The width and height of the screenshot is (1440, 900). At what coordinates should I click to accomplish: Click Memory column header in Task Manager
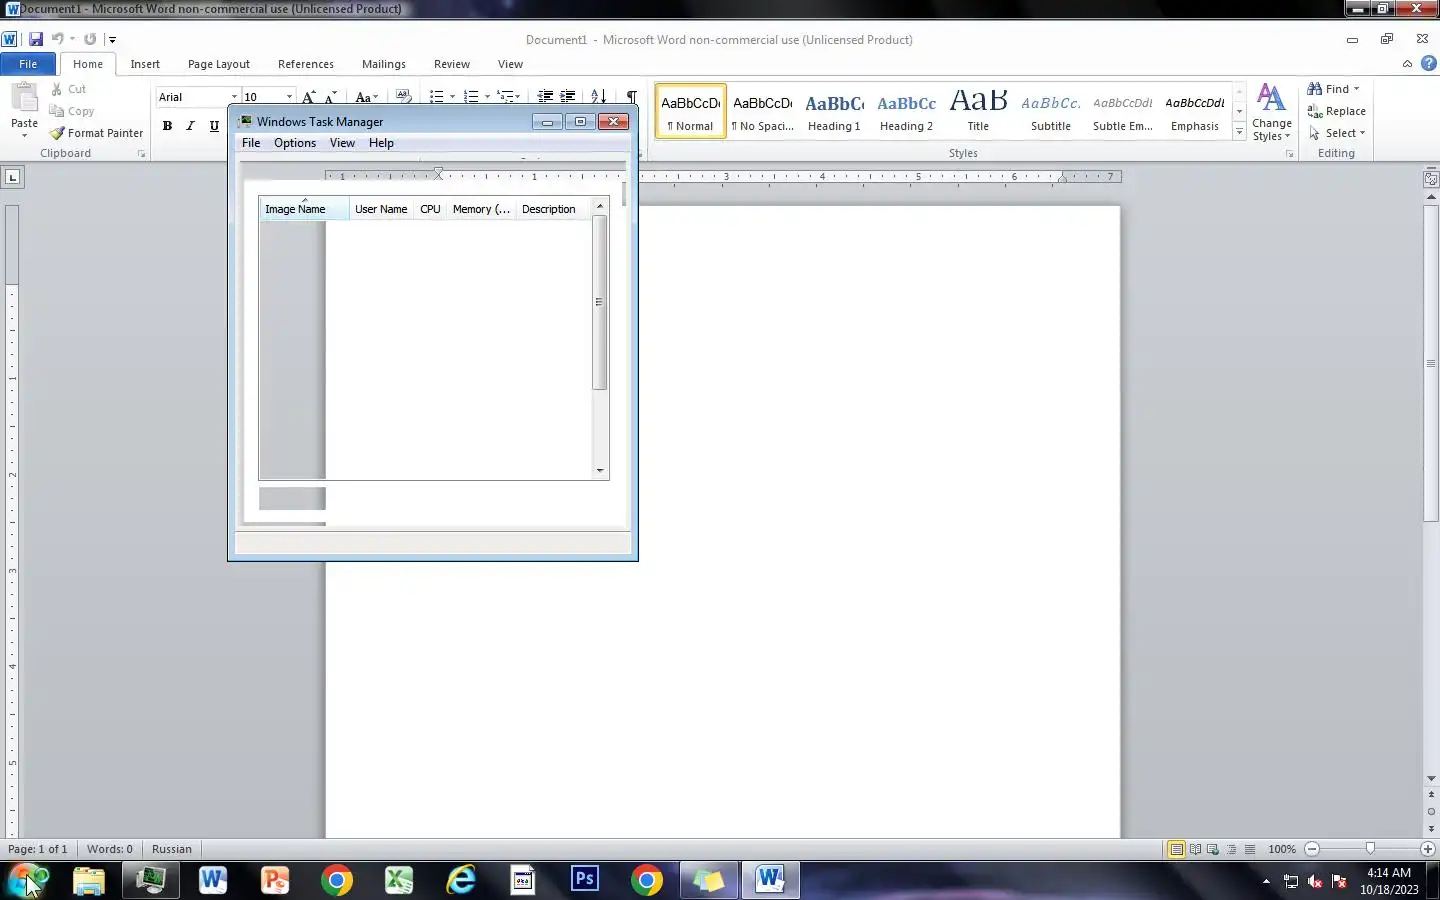[x=481, y=209]
